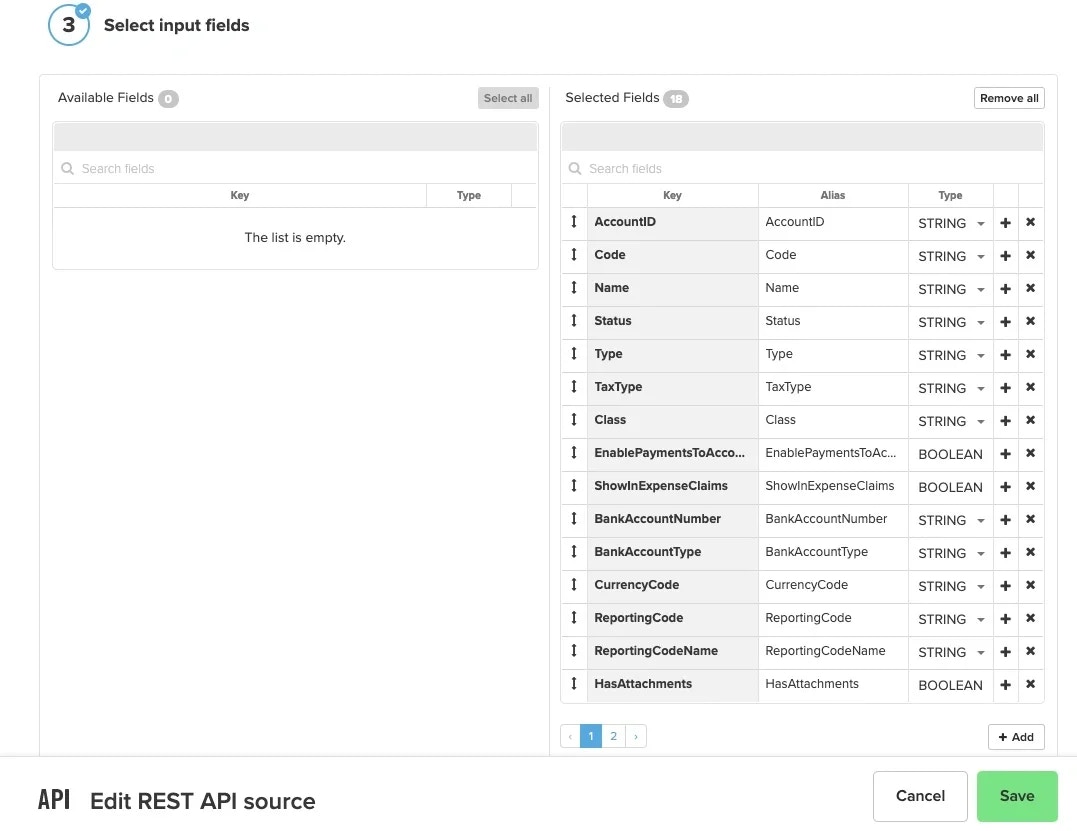The image size is (1077, 831).
Task: Click plus icon for ReportingCodeName row
Action: click(1005, 651)
